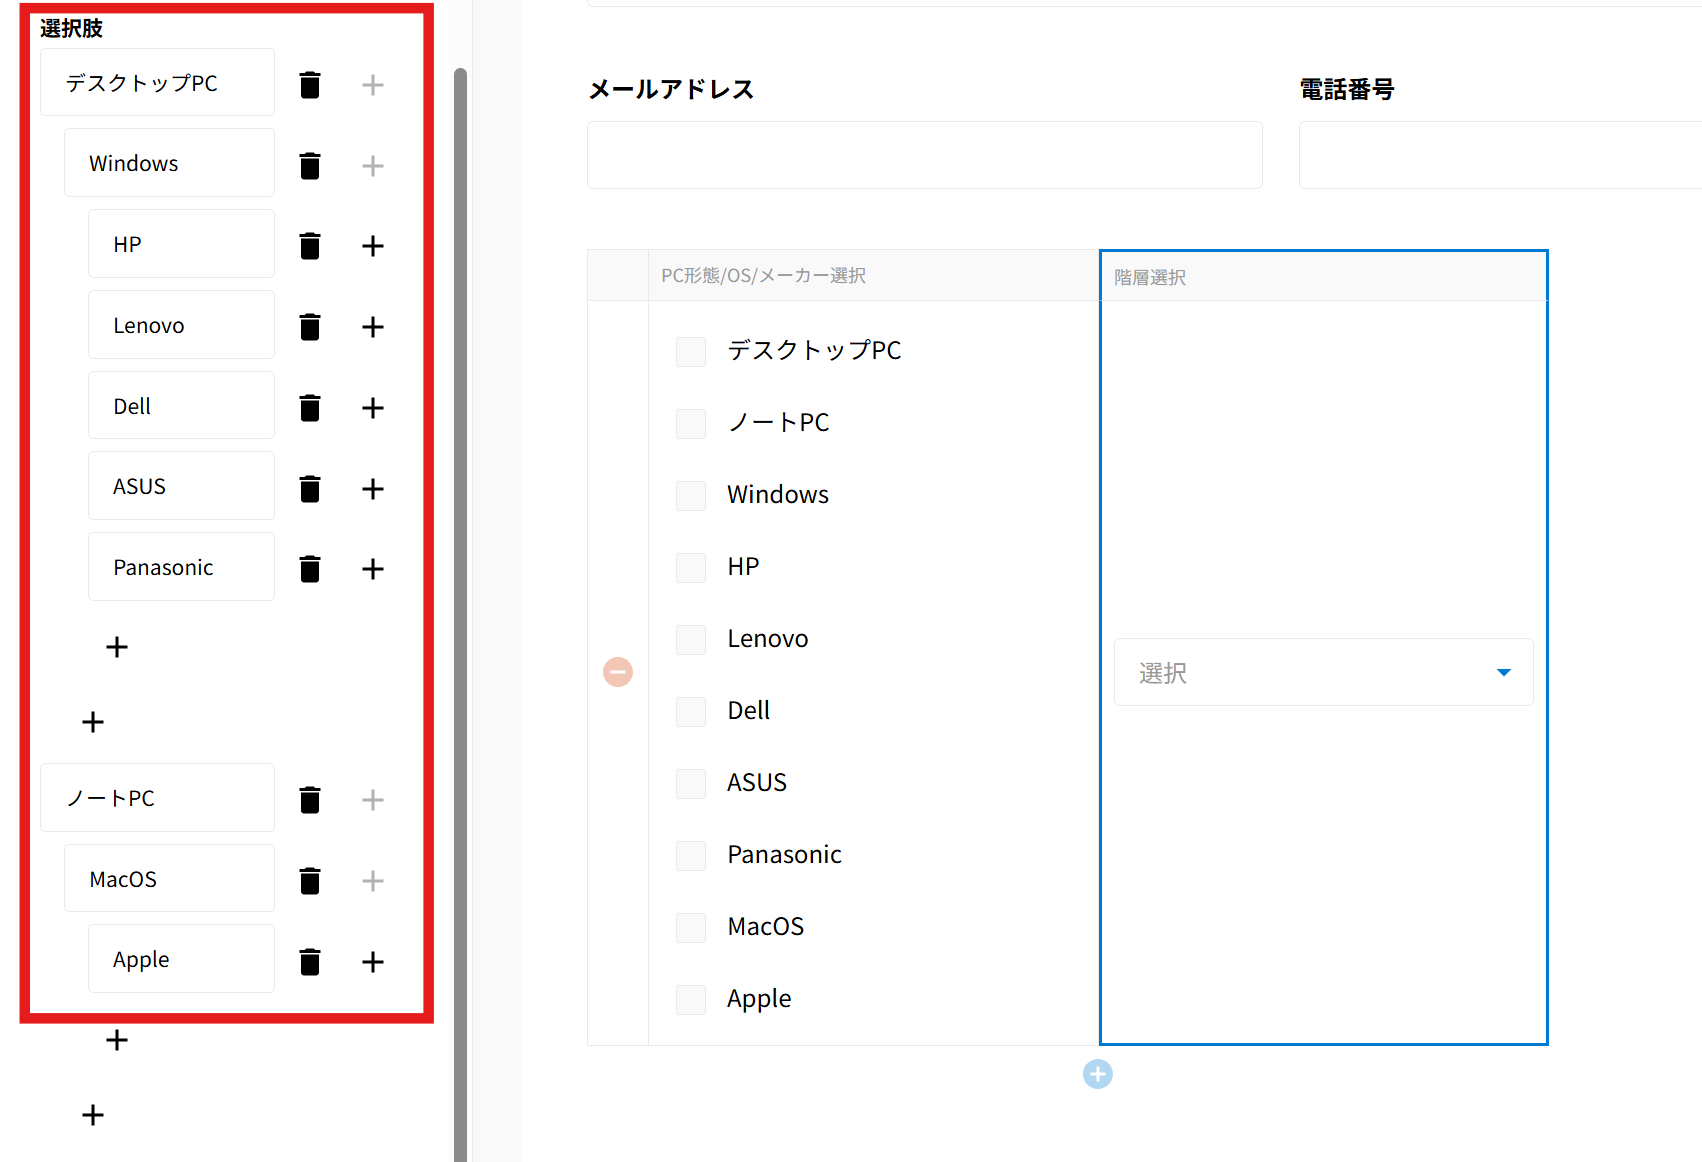Add option next to Apple
The image size is (1702, 1162).
[x=373, y=962]
